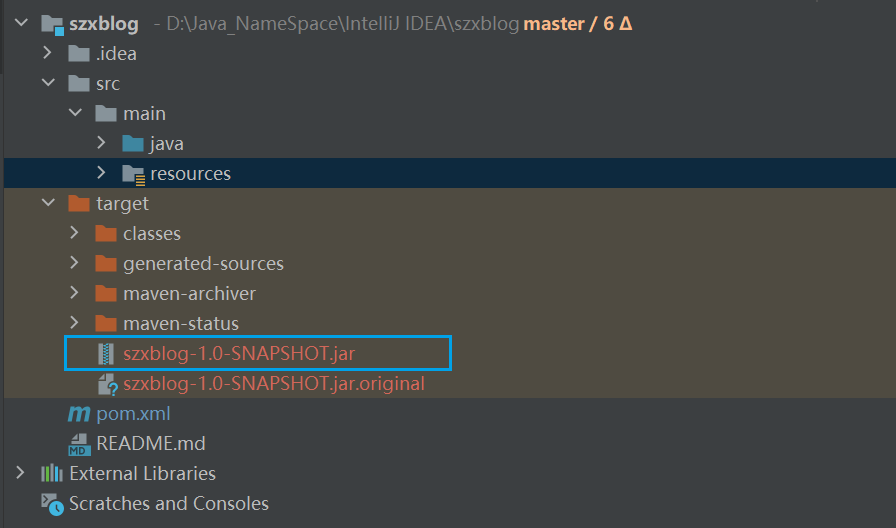Click the resources folder icon

coord(133,174)
